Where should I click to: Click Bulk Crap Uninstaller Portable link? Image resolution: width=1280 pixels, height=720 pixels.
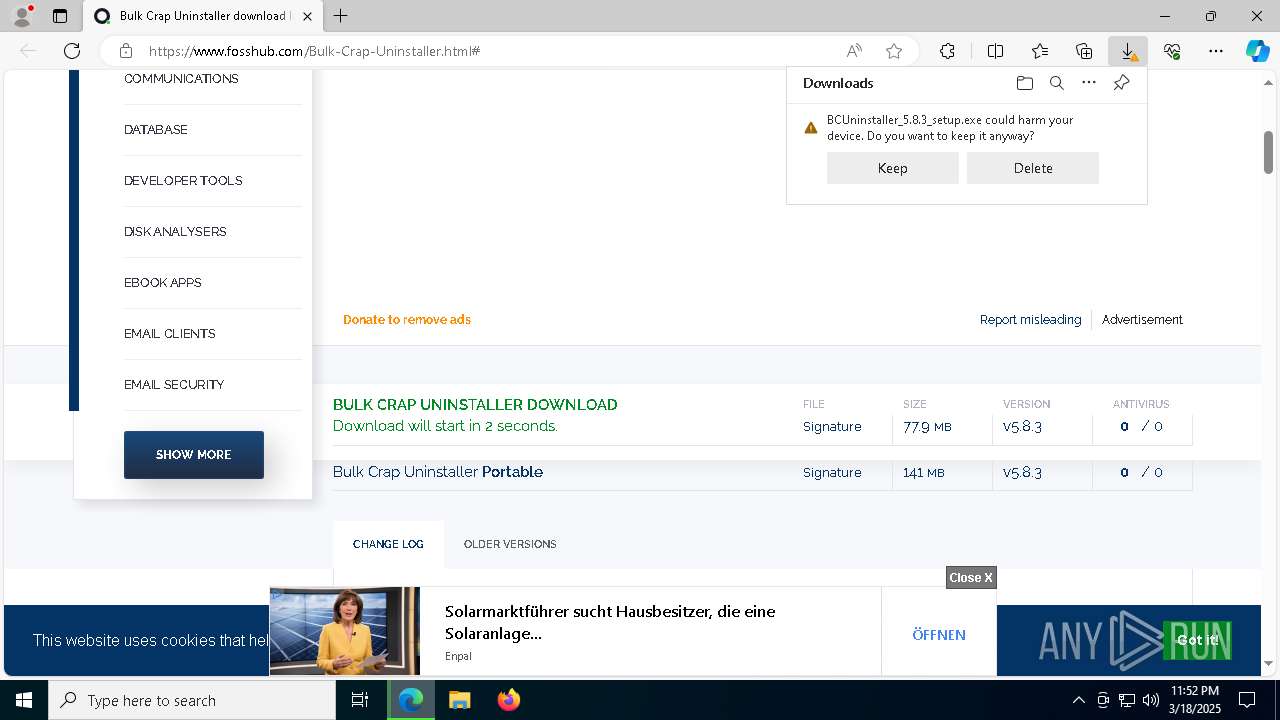(438, 472)
